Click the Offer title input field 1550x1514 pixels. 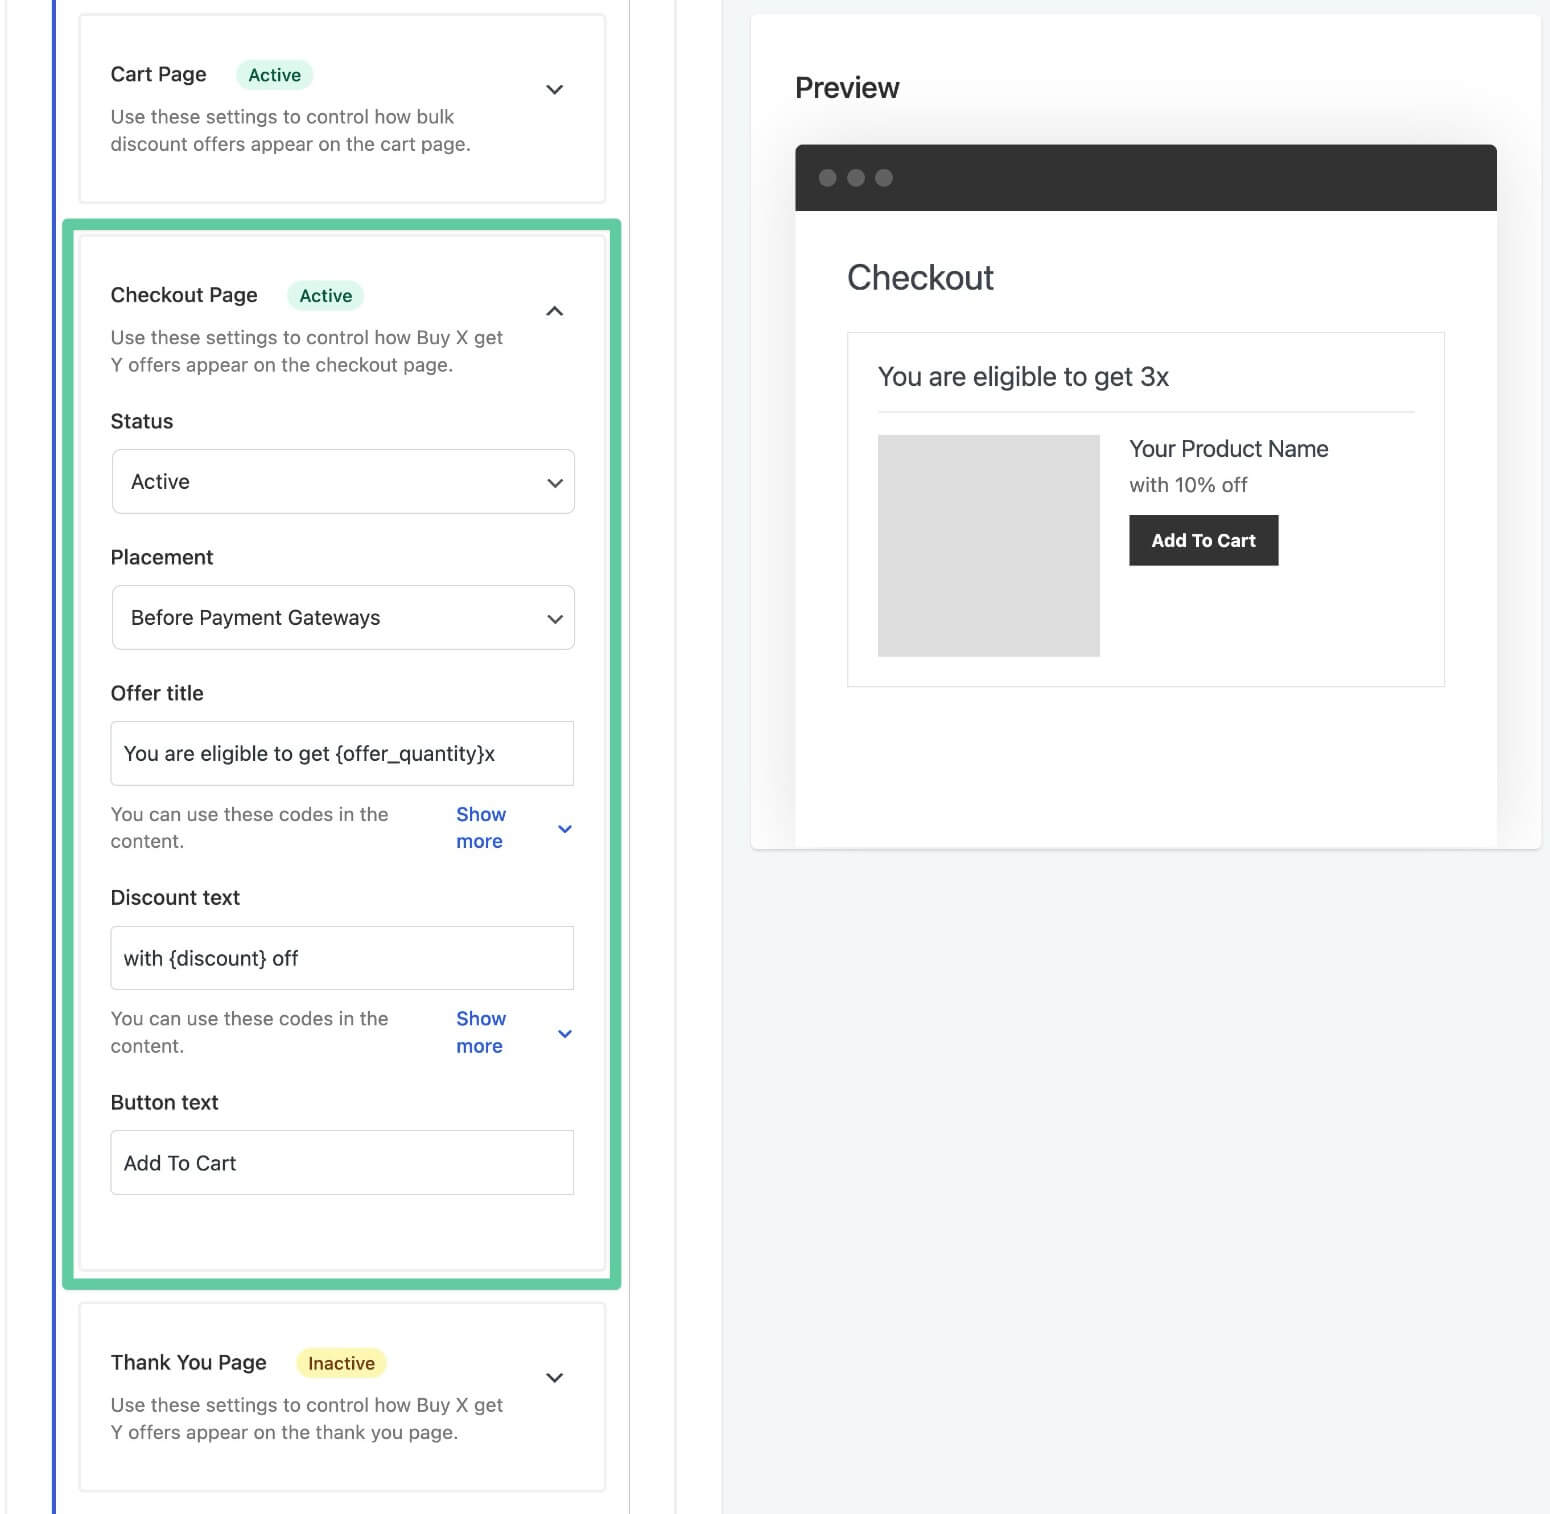(x=342, y=754)
